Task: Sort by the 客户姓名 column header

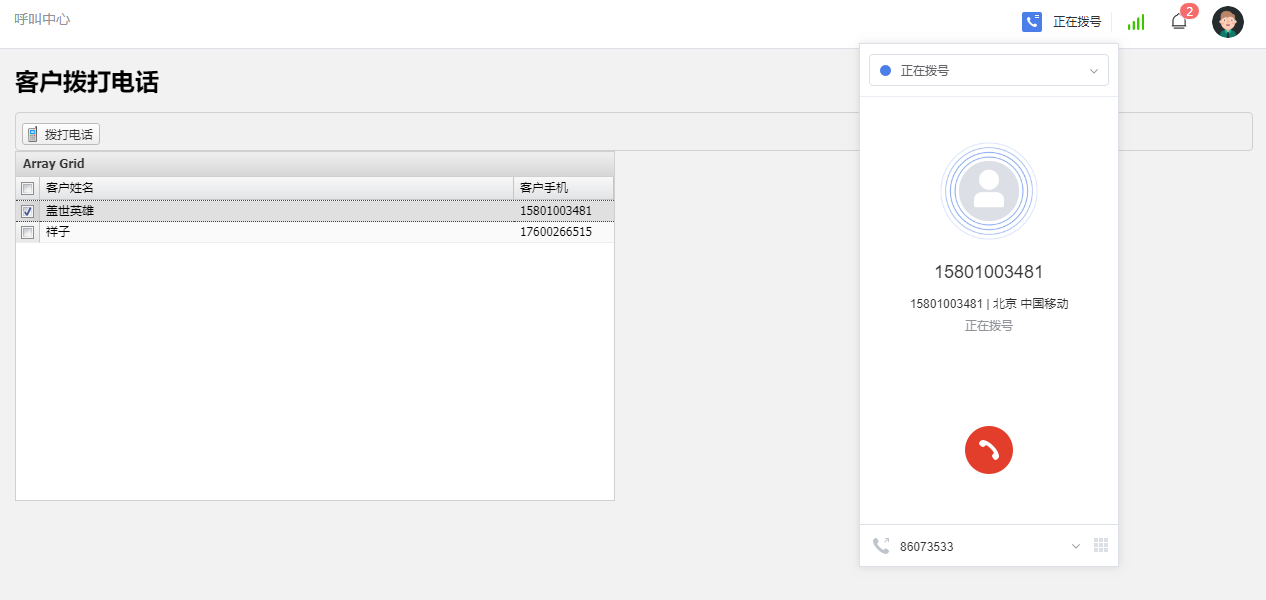Action: click(x=275, y=188)
